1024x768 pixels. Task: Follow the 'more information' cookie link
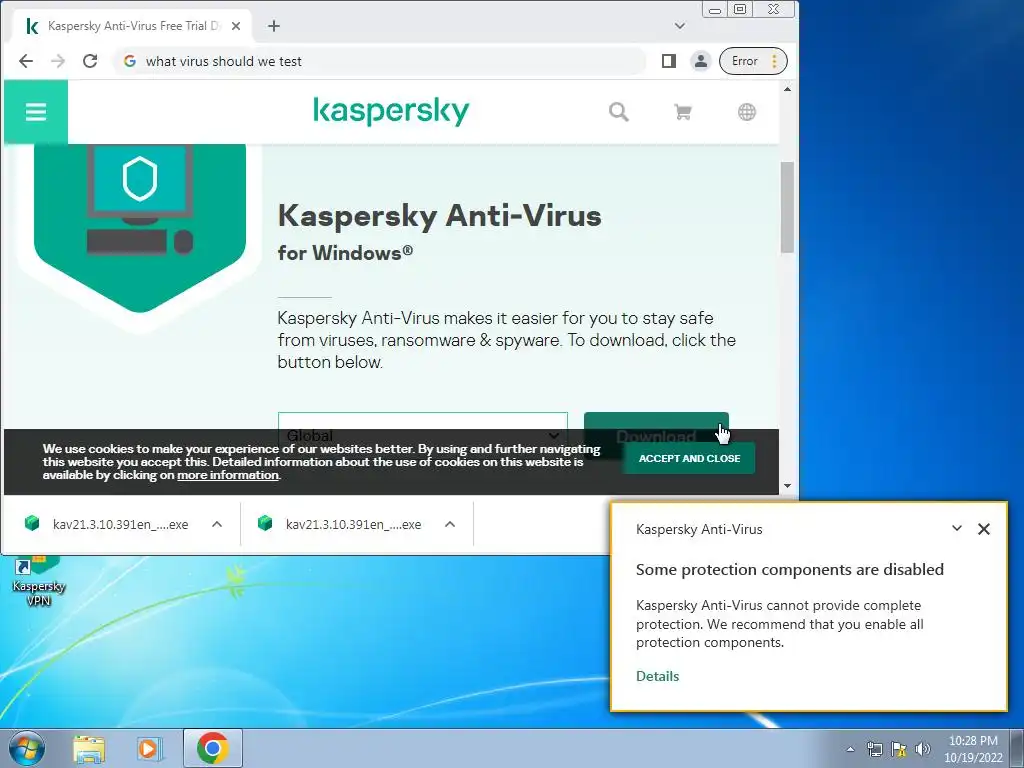click(x=228, y=475)
